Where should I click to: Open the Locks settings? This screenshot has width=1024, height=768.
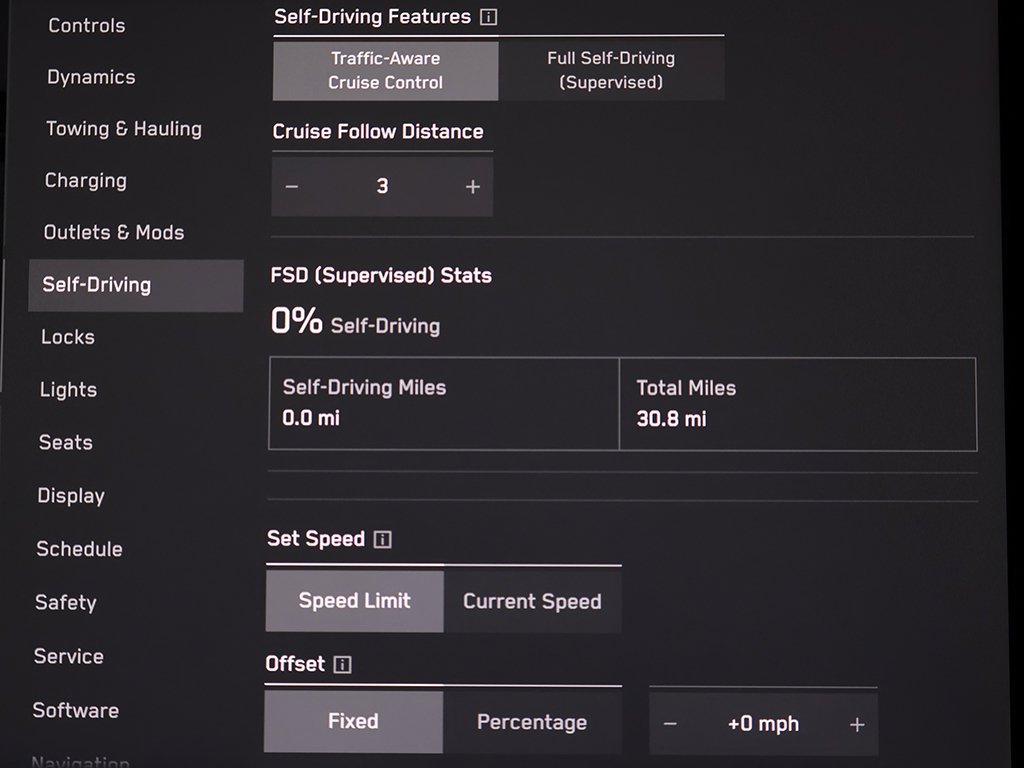coord(68,337)
